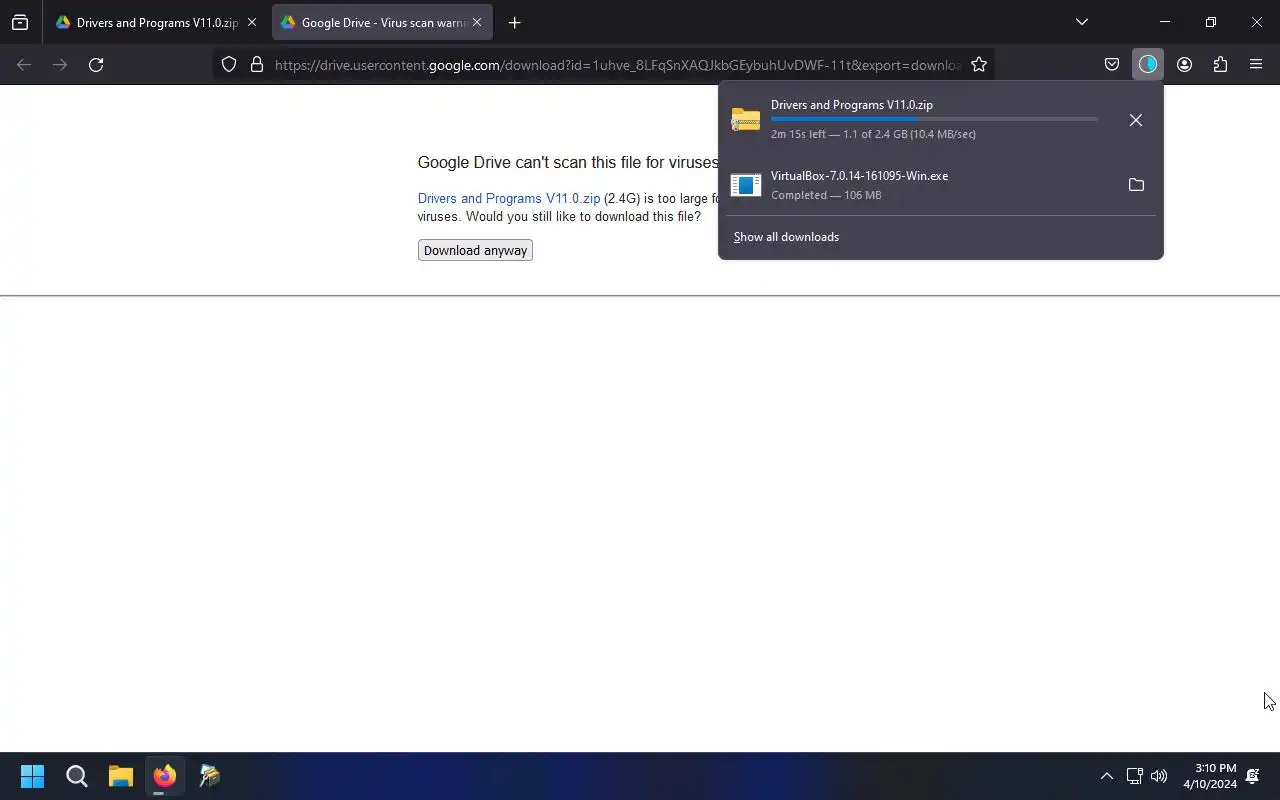Image resolution: width=1280 pixels, height=800 pixels.
Task: Show VirtualBox installer in folder
Action: (1135, 185)
